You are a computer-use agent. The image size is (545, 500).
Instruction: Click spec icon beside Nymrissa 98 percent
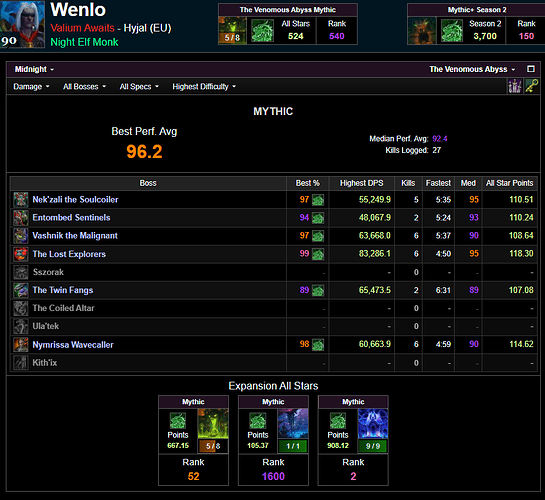[318, 344]
